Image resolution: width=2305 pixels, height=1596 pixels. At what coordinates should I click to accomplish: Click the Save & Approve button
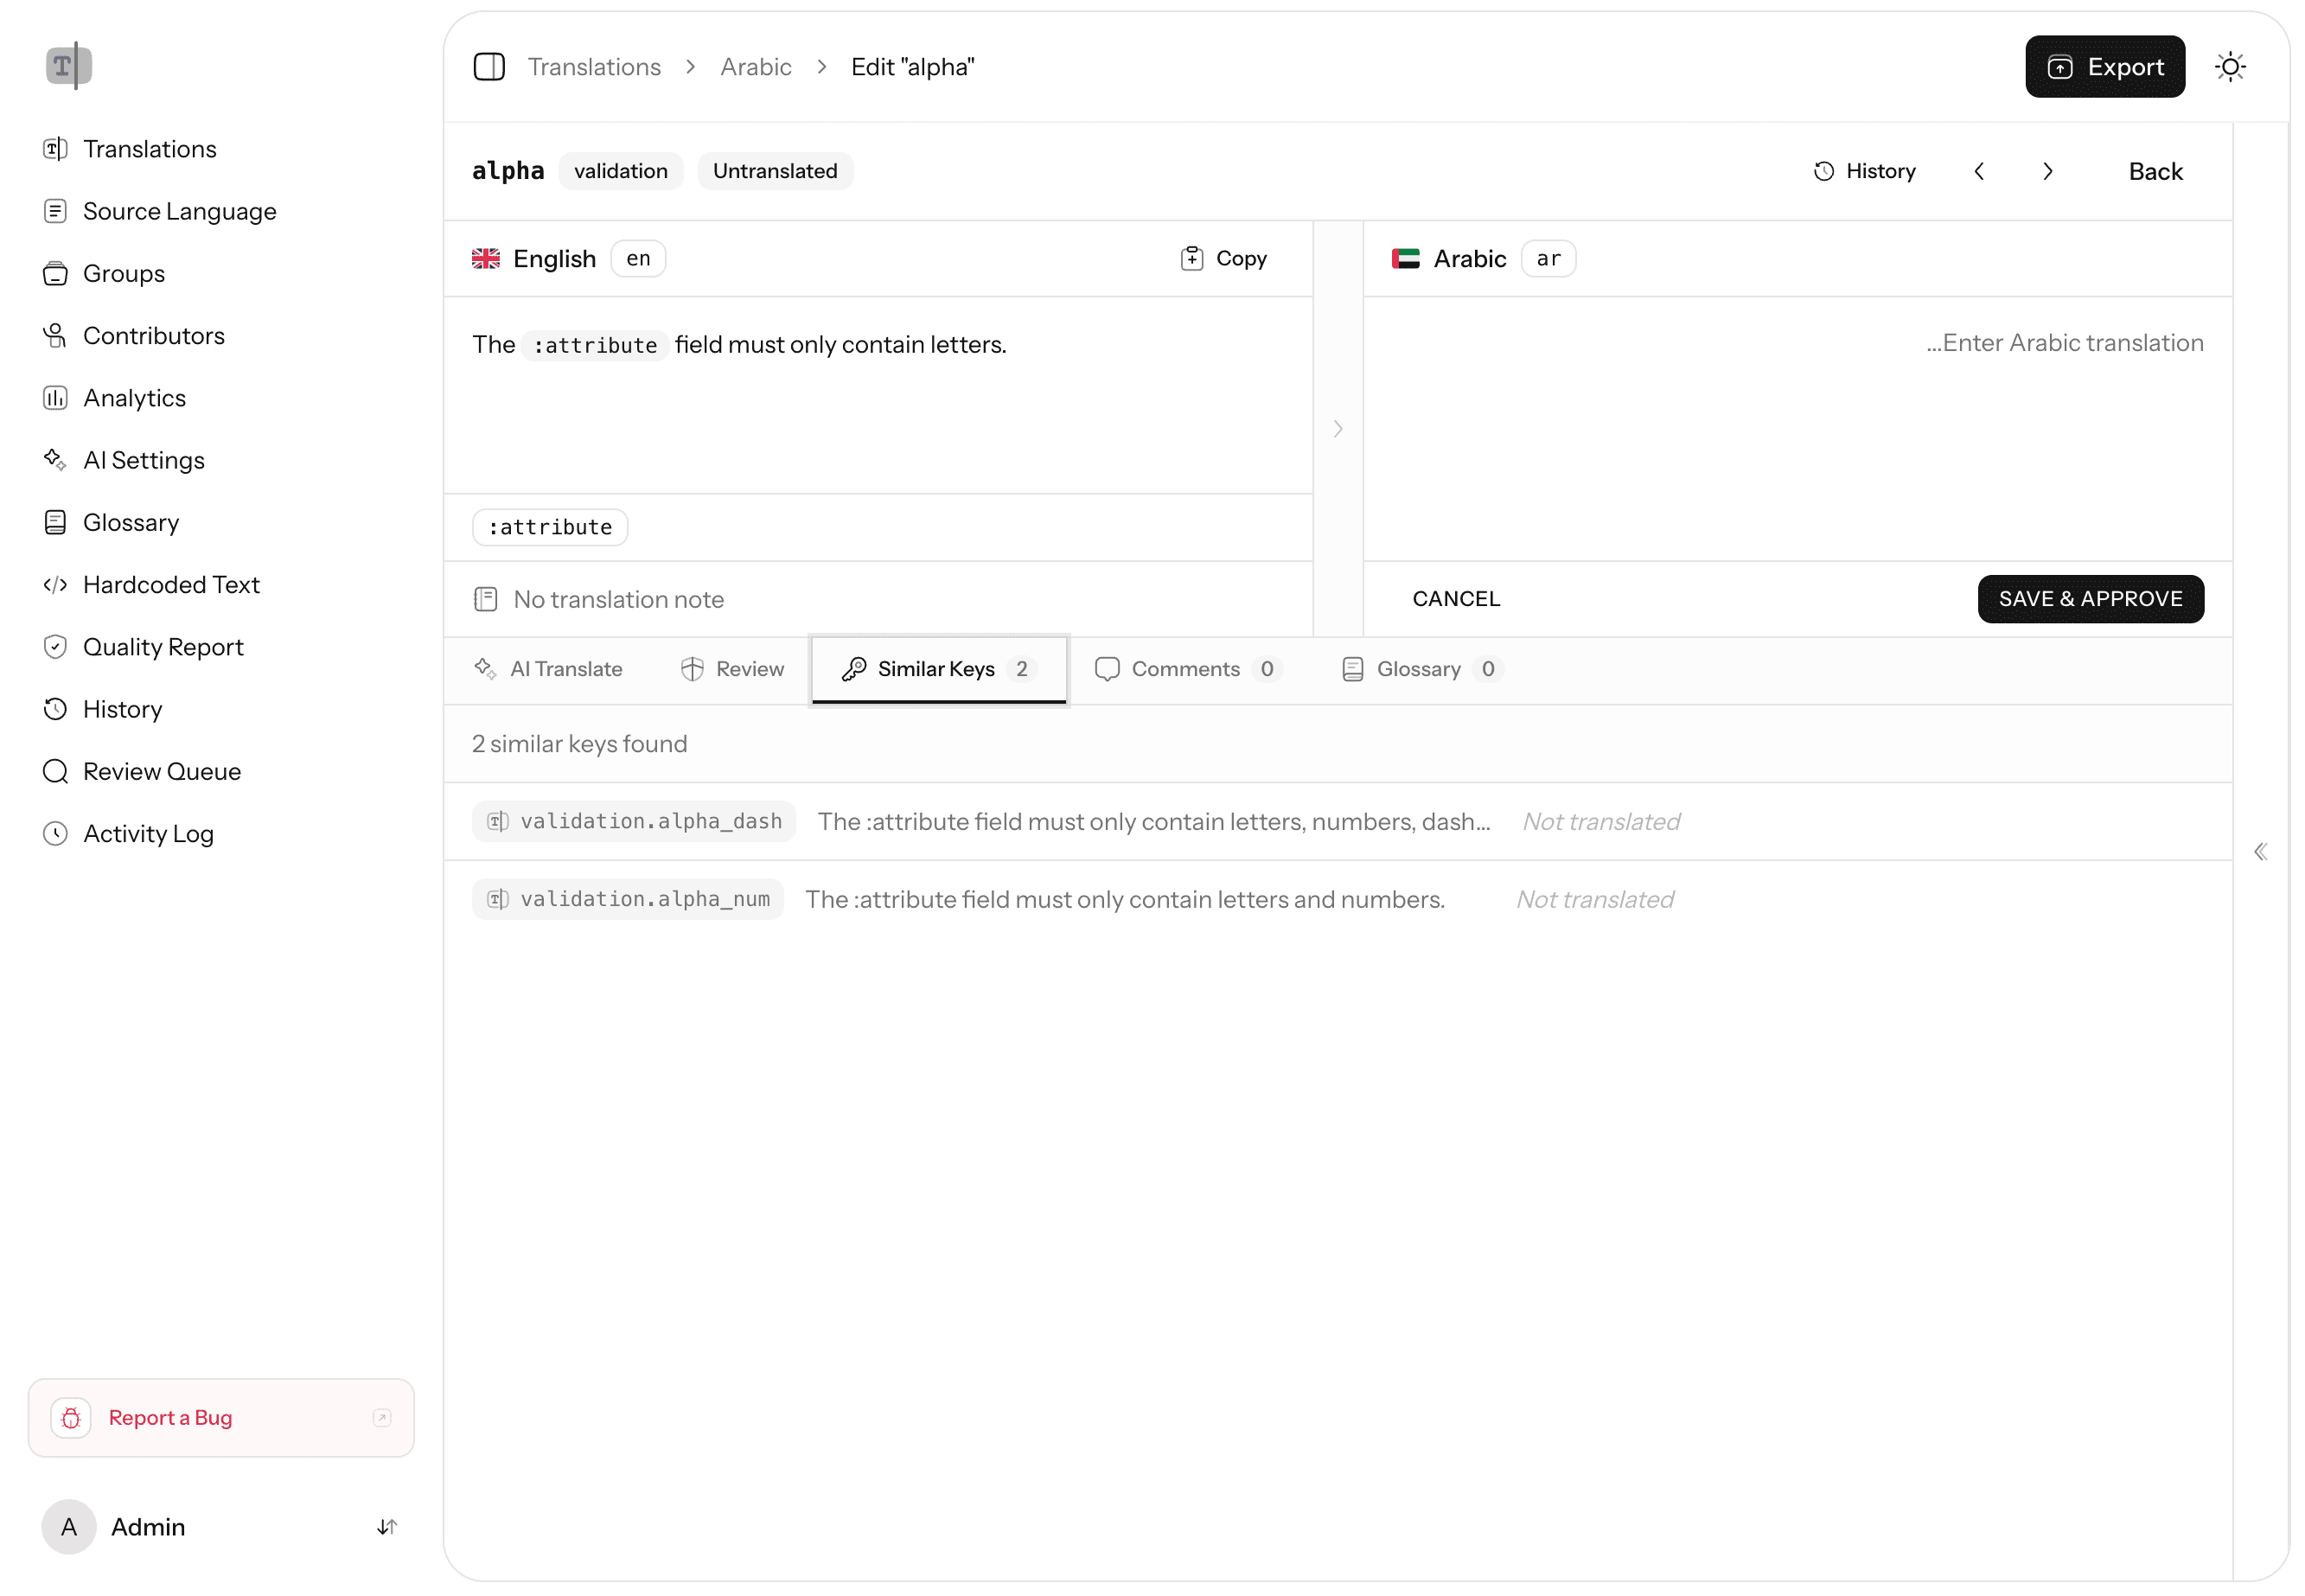click(2090, 598)
